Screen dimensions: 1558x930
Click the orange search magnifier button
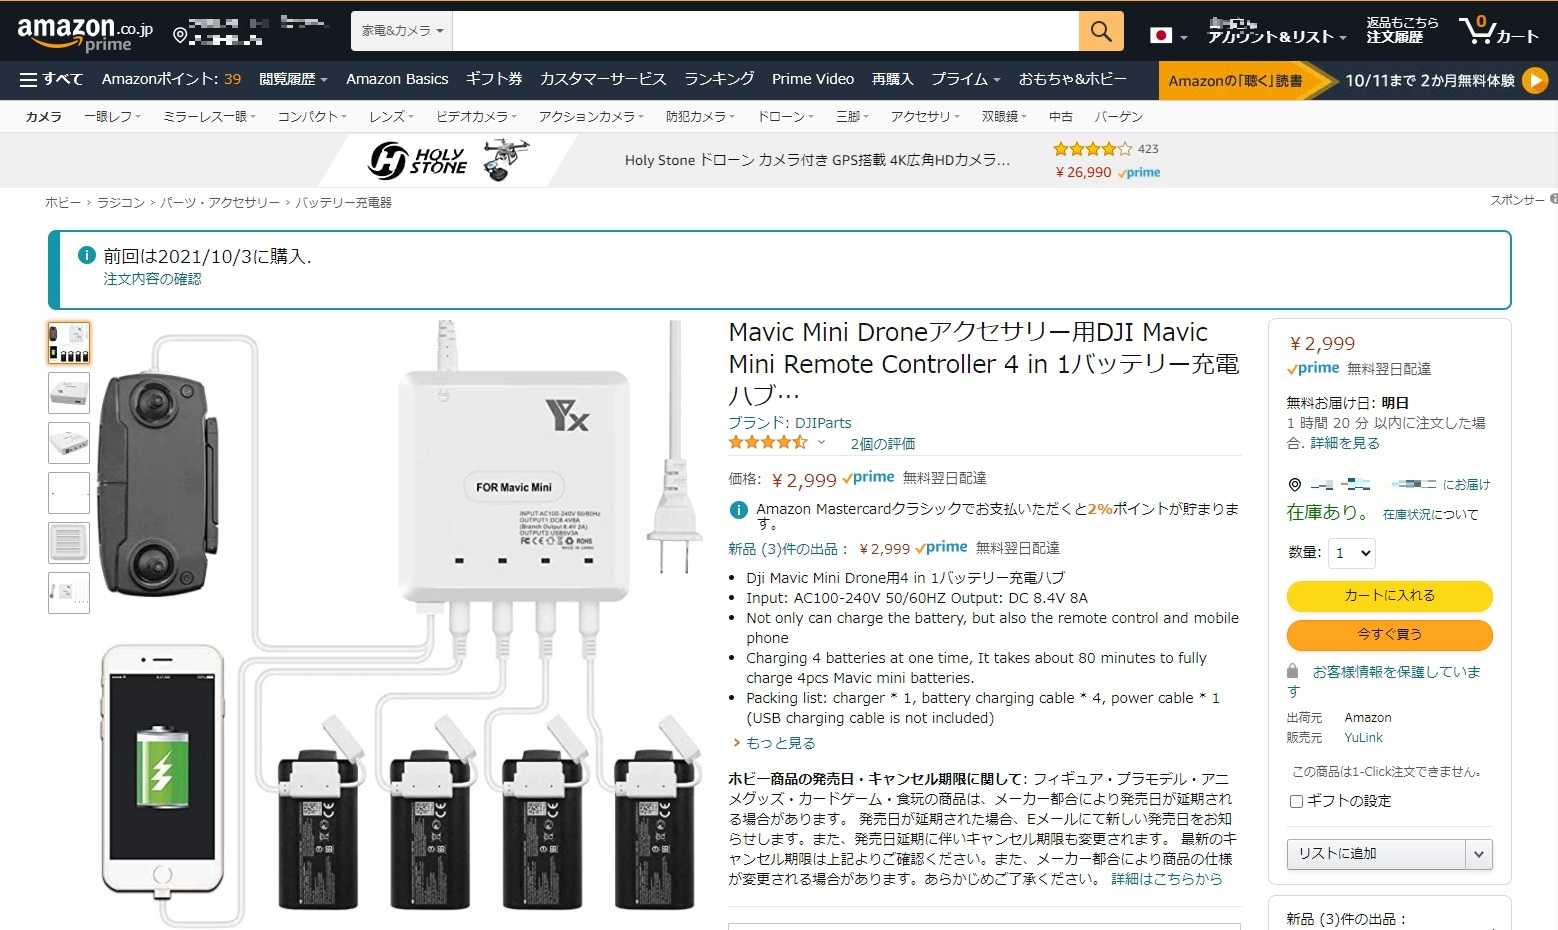pos(1101,31)
